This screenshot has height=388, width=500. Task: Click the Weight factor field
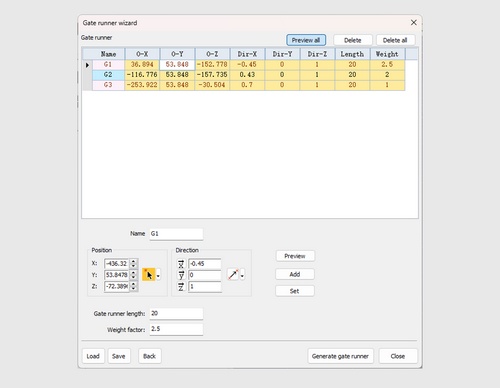point(176,329)
